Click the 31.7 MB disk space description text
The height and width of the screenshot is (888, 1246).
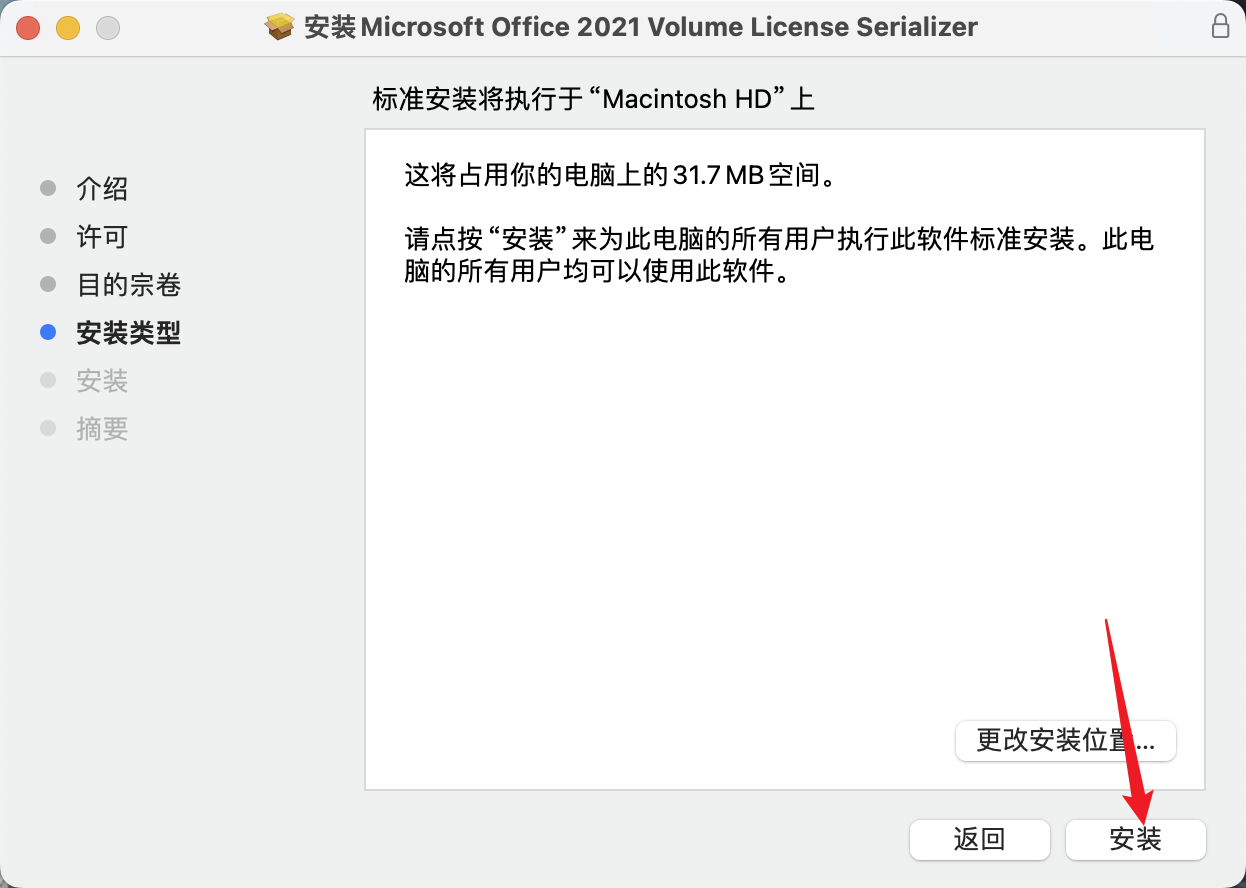click(x=619, y=177)
